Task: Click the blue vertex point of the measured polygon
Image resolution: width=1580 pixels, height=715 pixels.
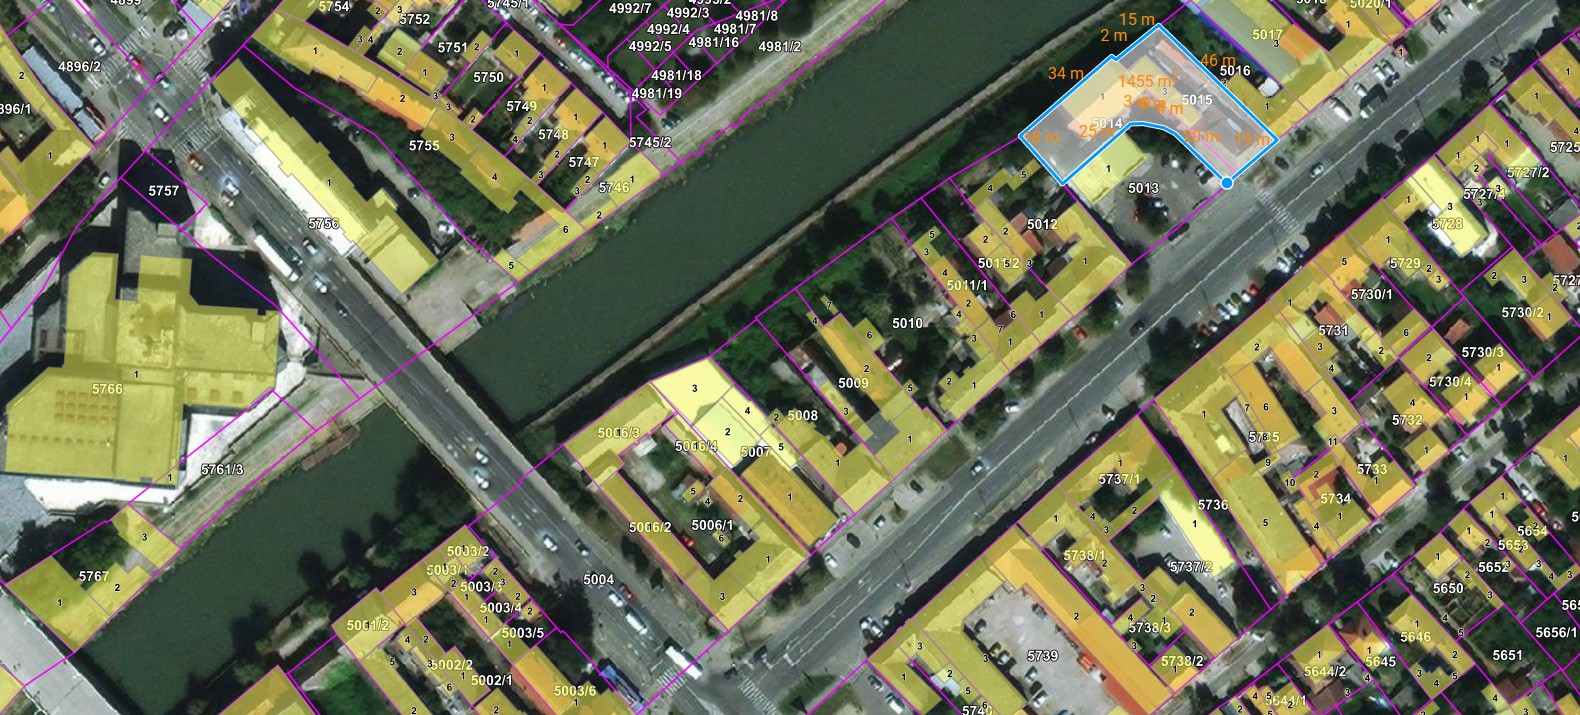Action: point(1227,183)
